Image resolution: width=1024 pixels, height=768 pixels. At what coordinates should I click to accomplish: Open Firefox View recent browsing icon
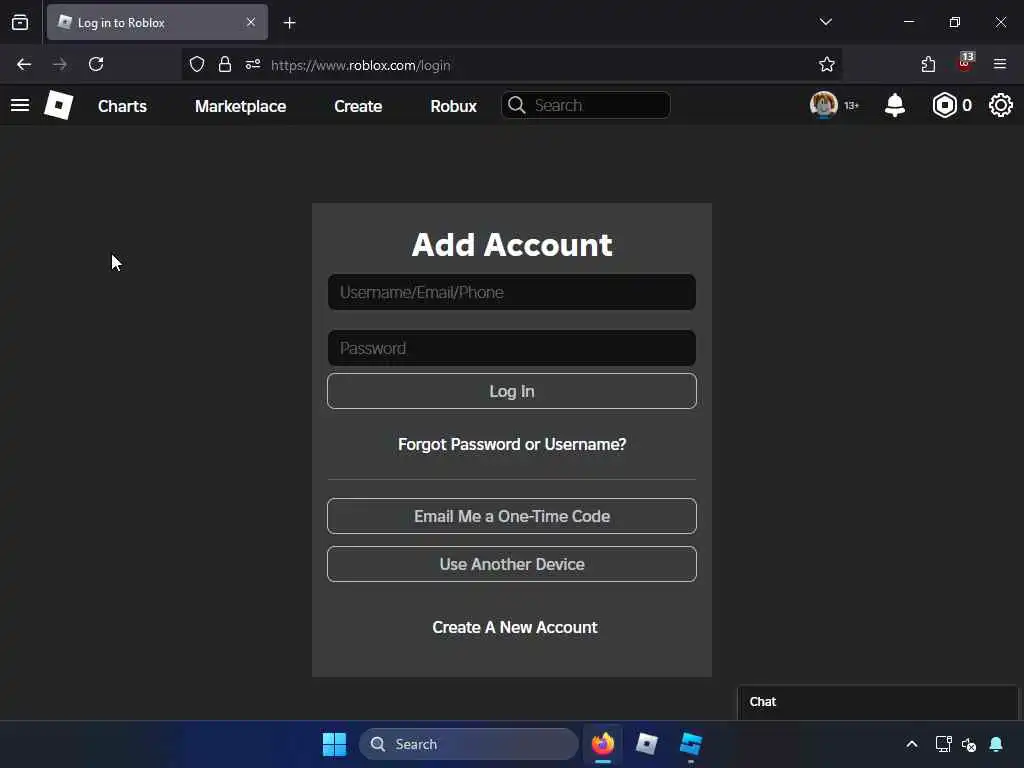tap(20, 22)
